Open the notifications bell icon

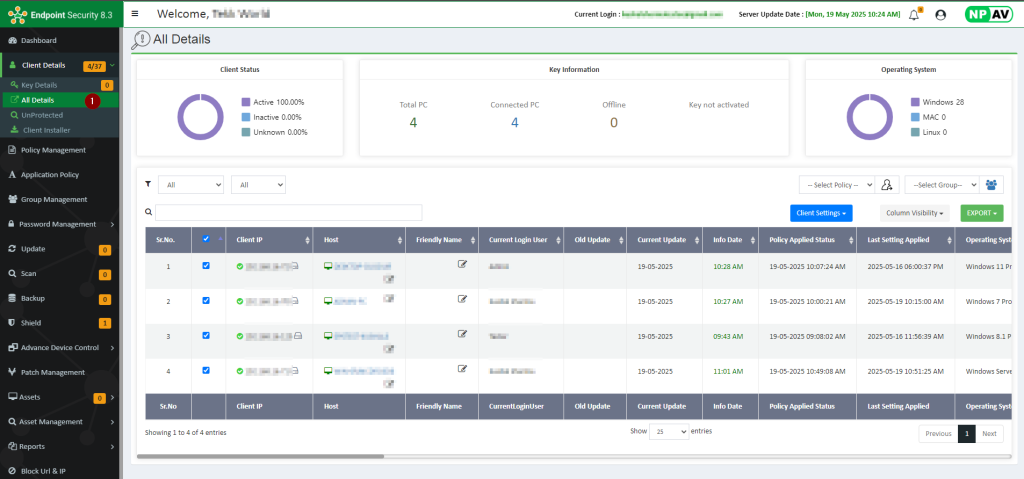pyautogui.click(x=913, y=15)
